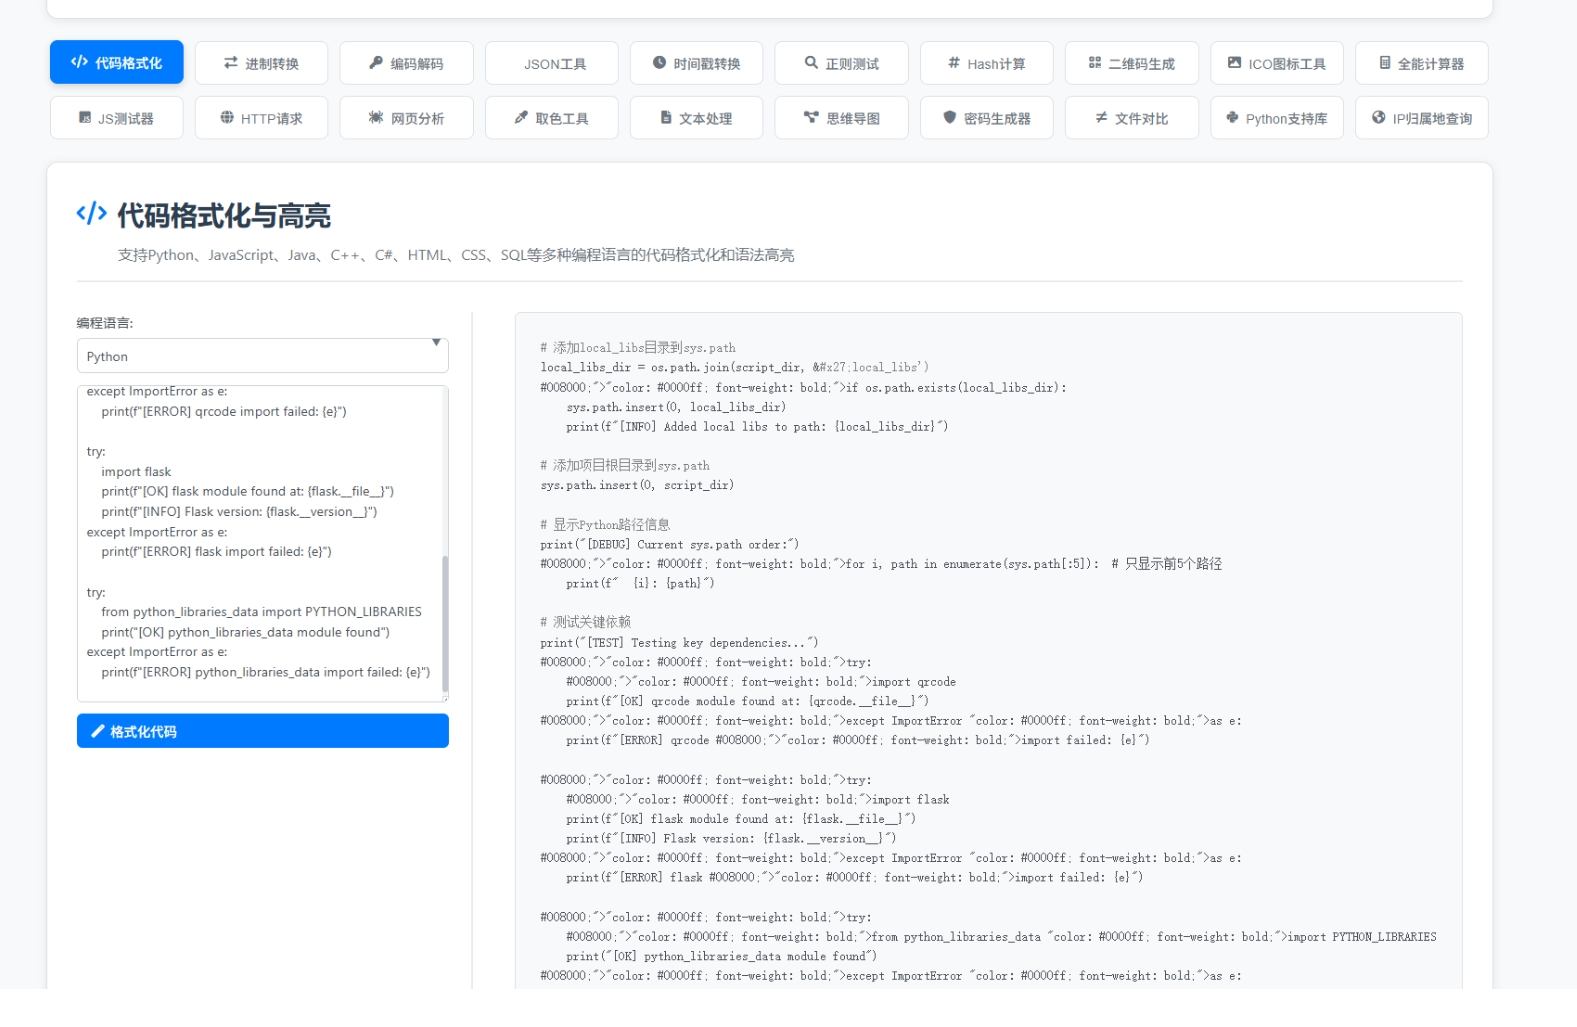Select the 文本处理 tab
The image size is (1577, 1027).
point(697,118)
